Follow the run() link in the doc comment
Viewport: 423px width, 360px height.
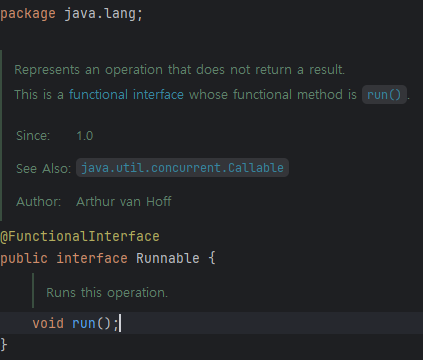coord(384,95)
